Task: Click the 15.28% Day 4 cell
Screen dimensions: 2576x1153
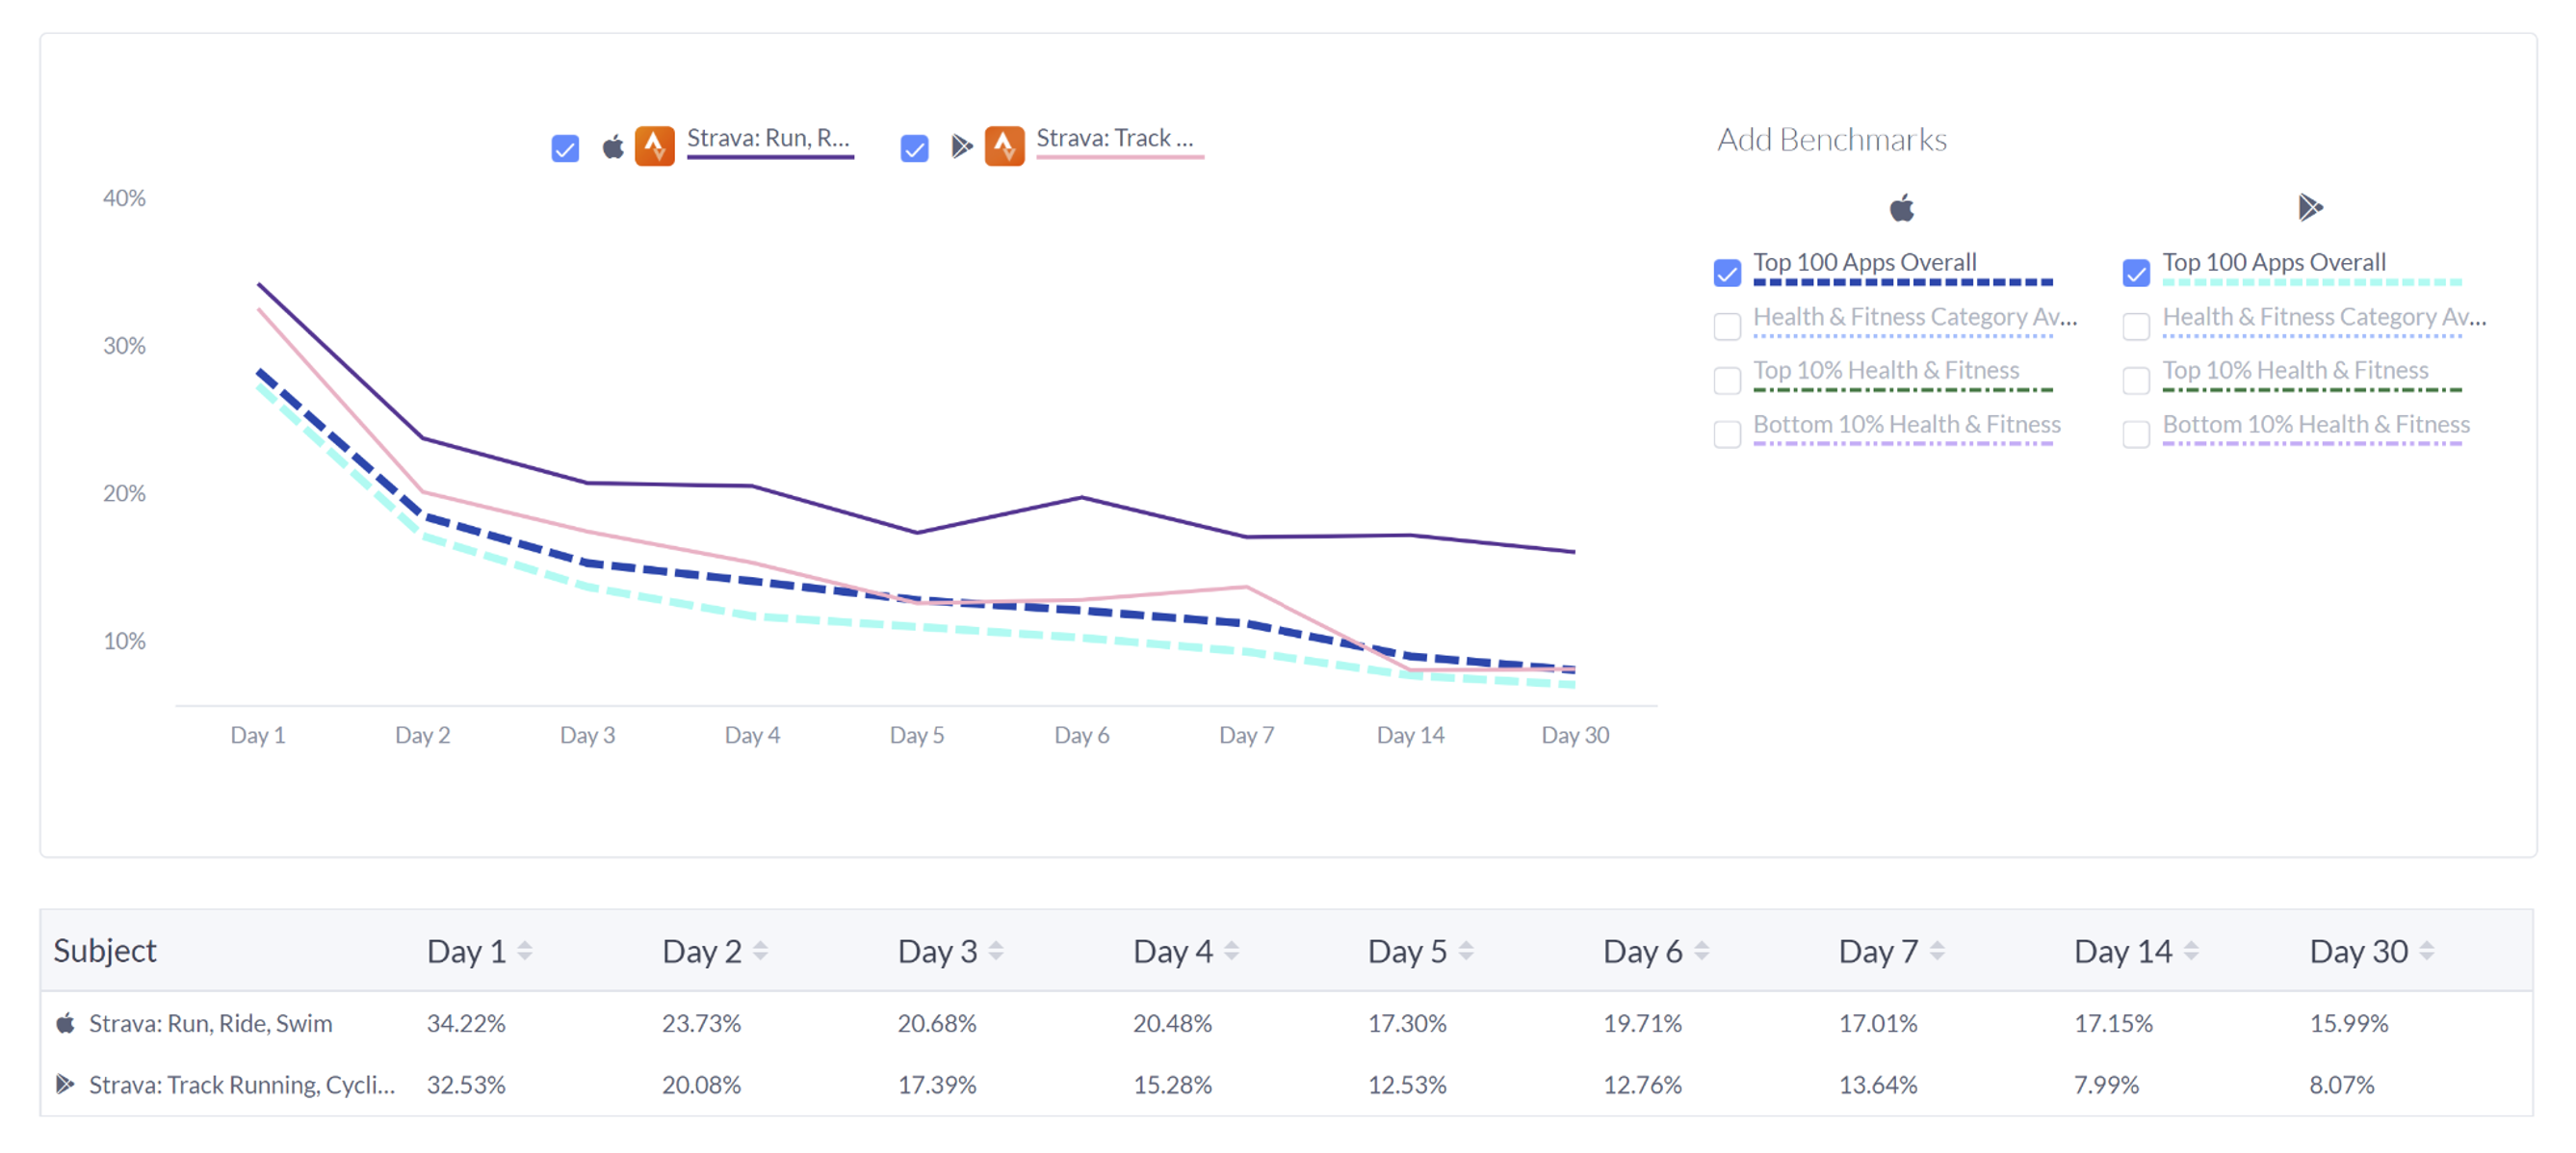Action: point(1172,1084)
